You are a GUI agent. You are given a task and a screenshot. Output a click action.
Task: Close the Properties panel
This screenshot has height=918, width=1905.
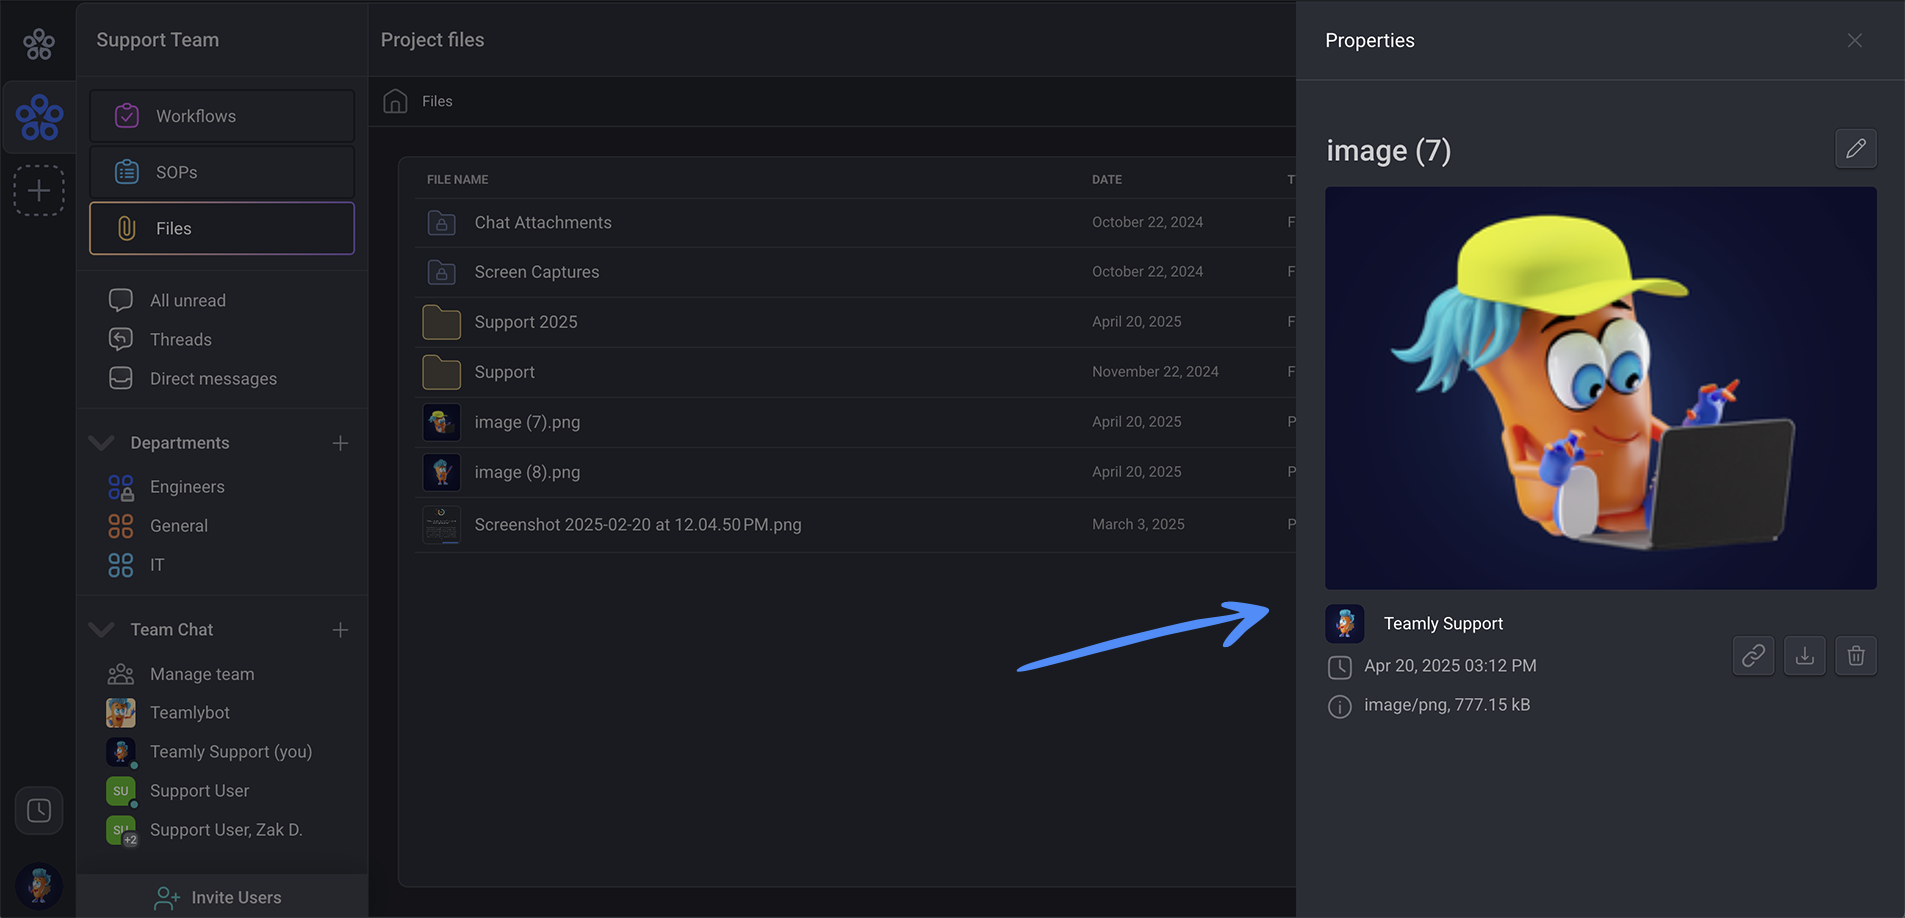click(1855, 40)
